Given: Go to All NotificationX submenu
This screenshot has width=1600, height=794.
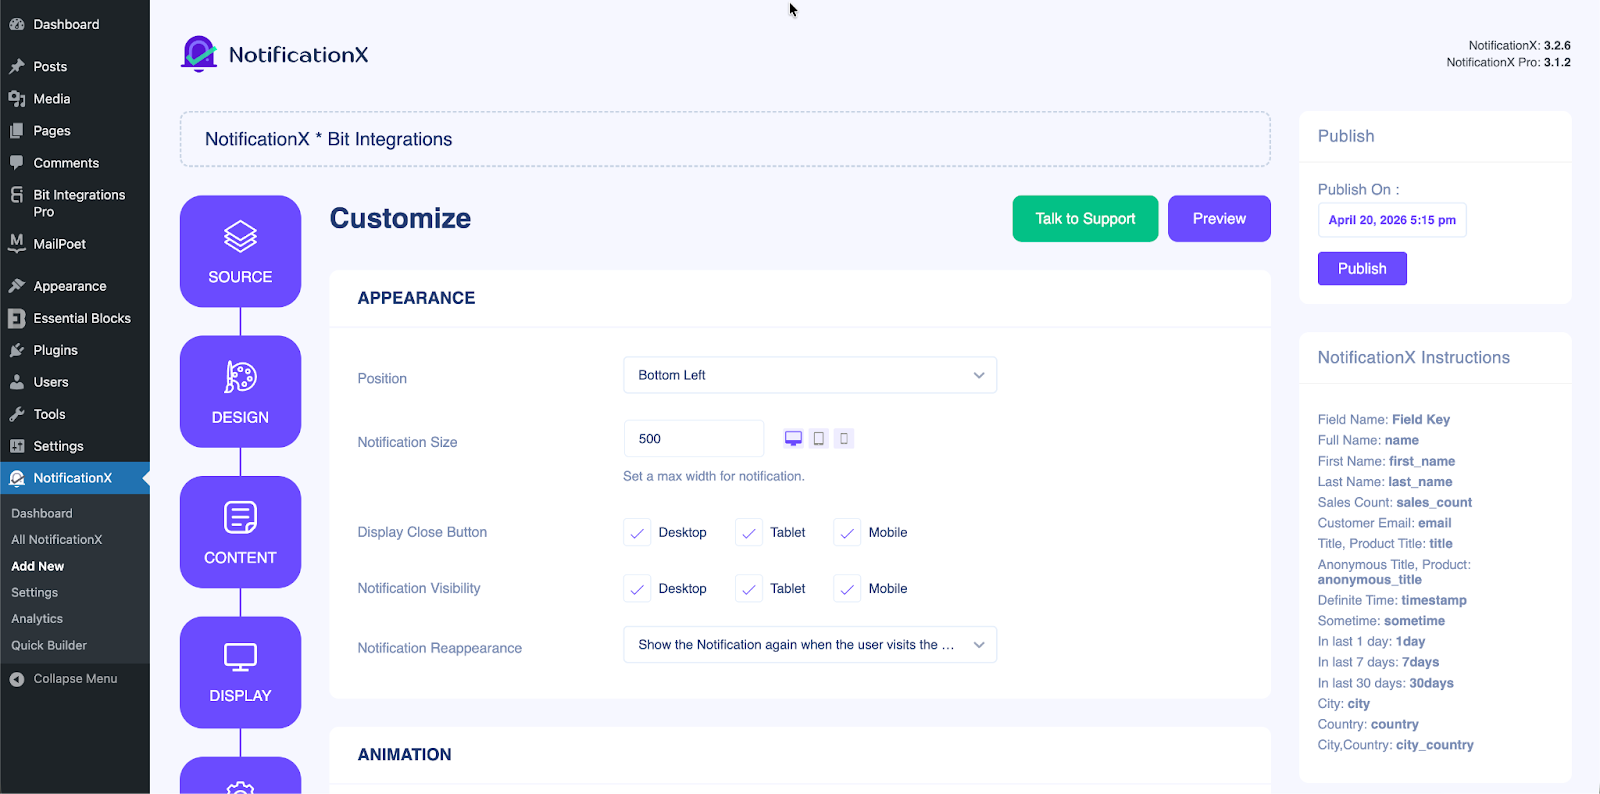Looking at the screenshot, I should [57, 539].
